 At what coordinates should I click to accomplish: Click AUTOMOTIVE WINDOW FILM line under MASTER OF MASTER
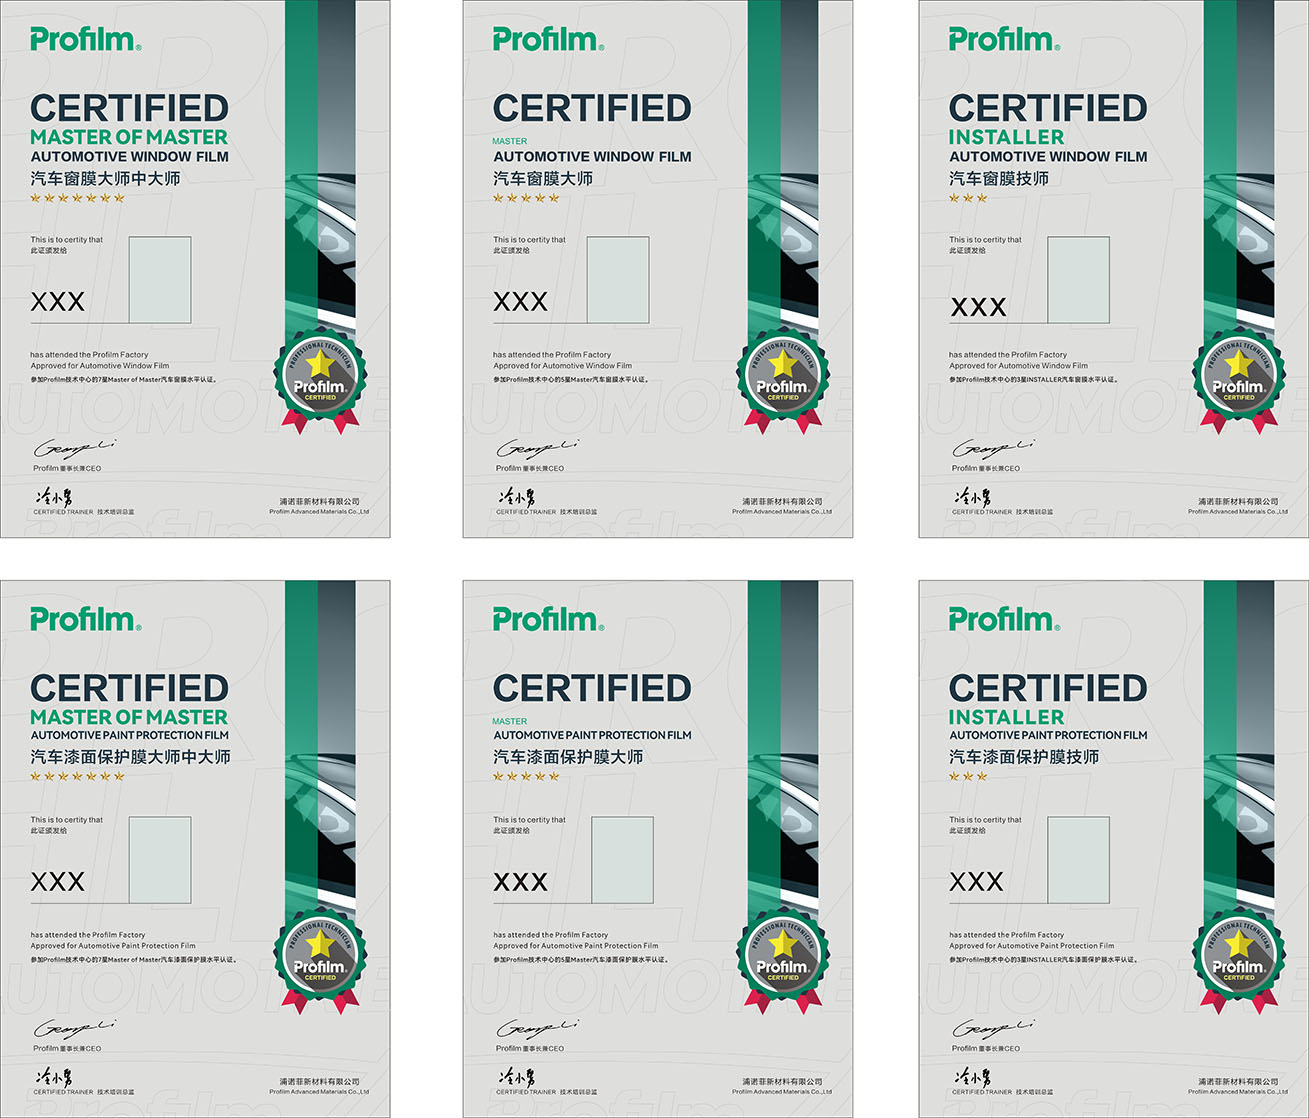pyautogui.click(x=129, y=157)
